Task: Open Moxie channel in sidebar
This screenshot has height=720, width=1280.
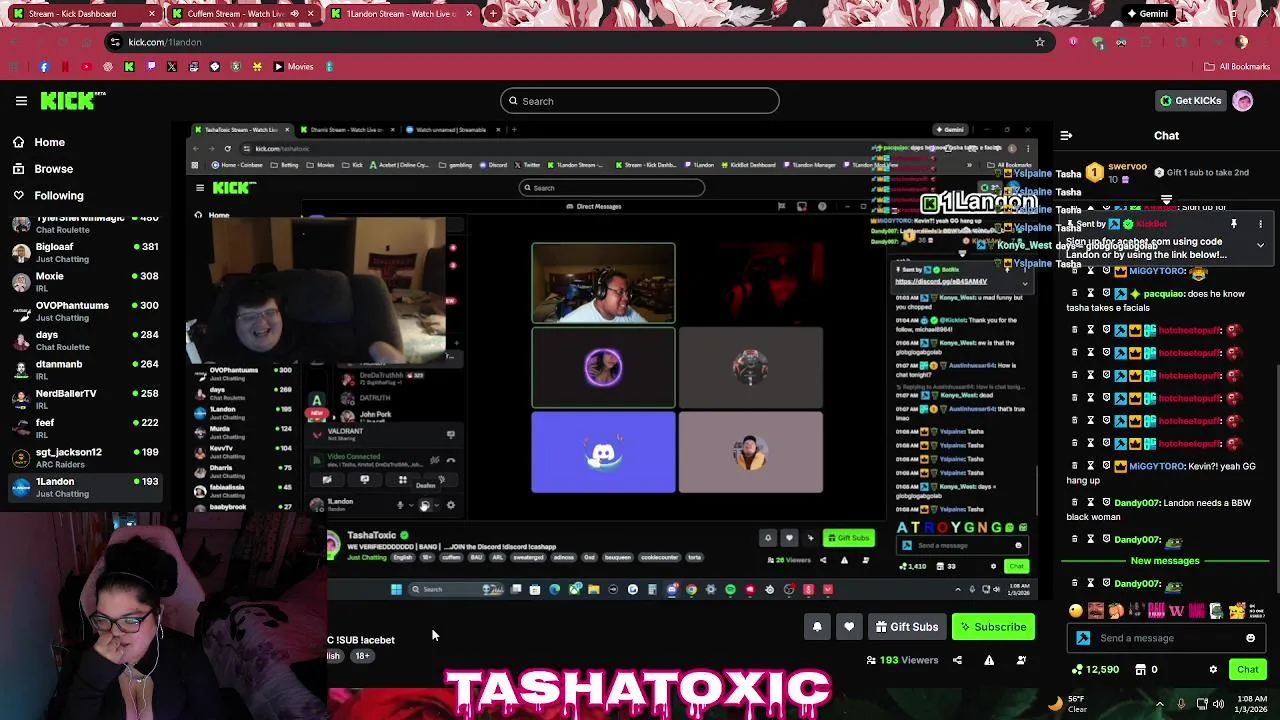Action: coord(85,282)
